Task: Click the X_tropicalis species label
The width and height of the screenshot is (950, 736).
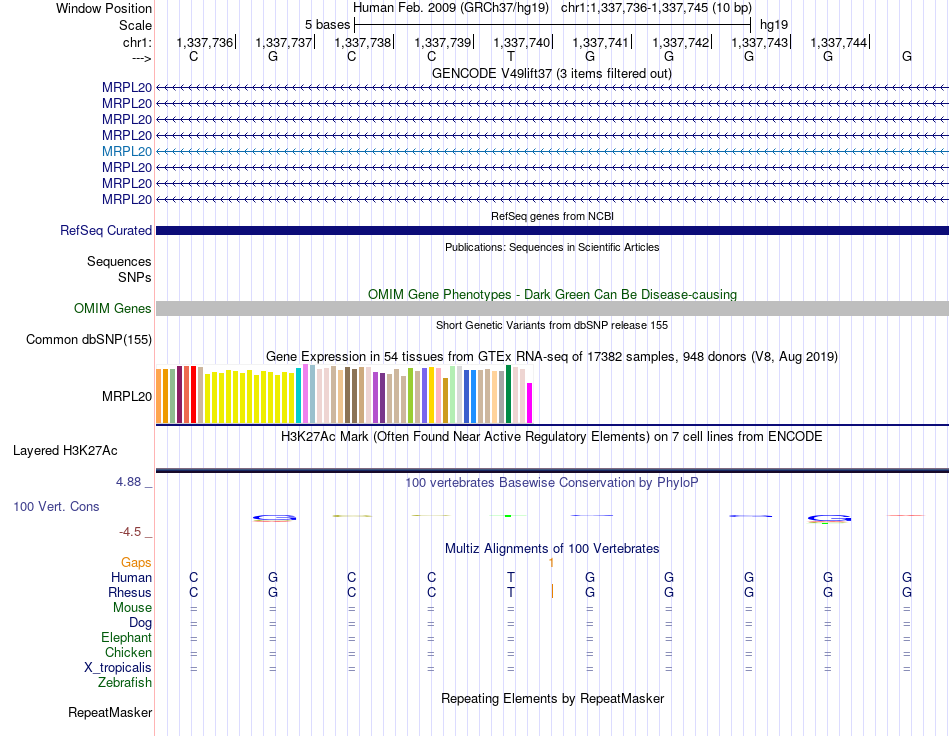Action: pos(118,668)
